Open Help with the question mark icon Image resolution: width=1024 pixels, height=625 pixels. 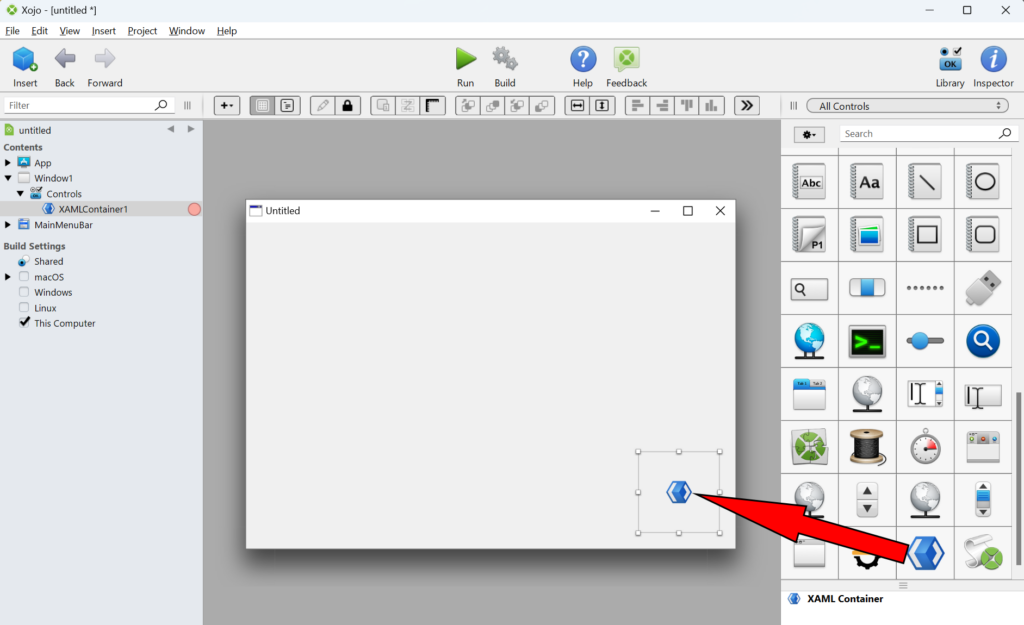pyautogui.click(x=583, y=59)
